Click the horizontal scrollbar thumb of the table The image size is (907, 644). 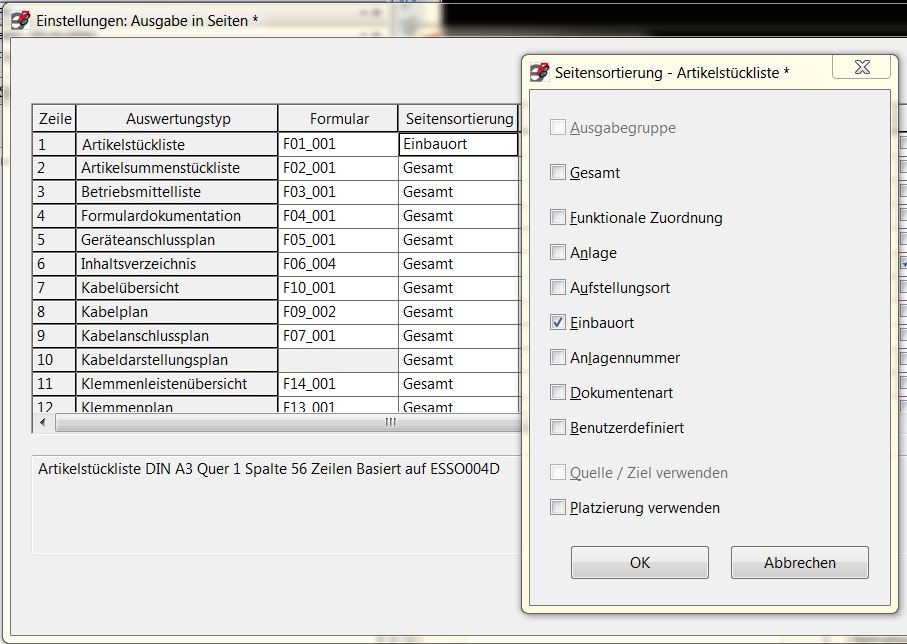[288, 423]
